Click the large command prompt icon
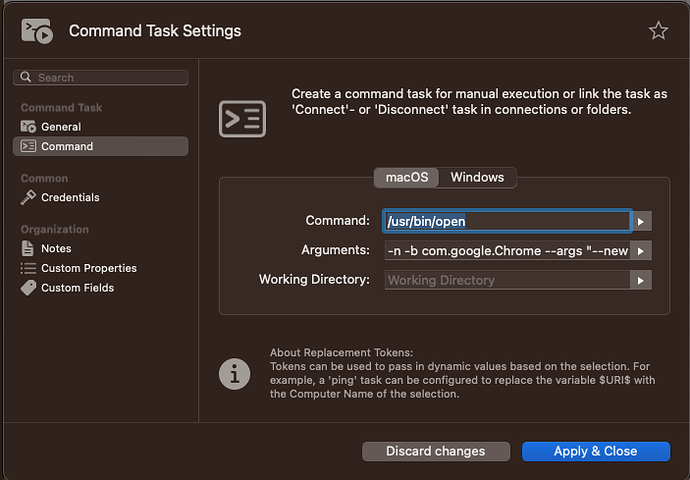690x480 pixels. tap(242, 117)
